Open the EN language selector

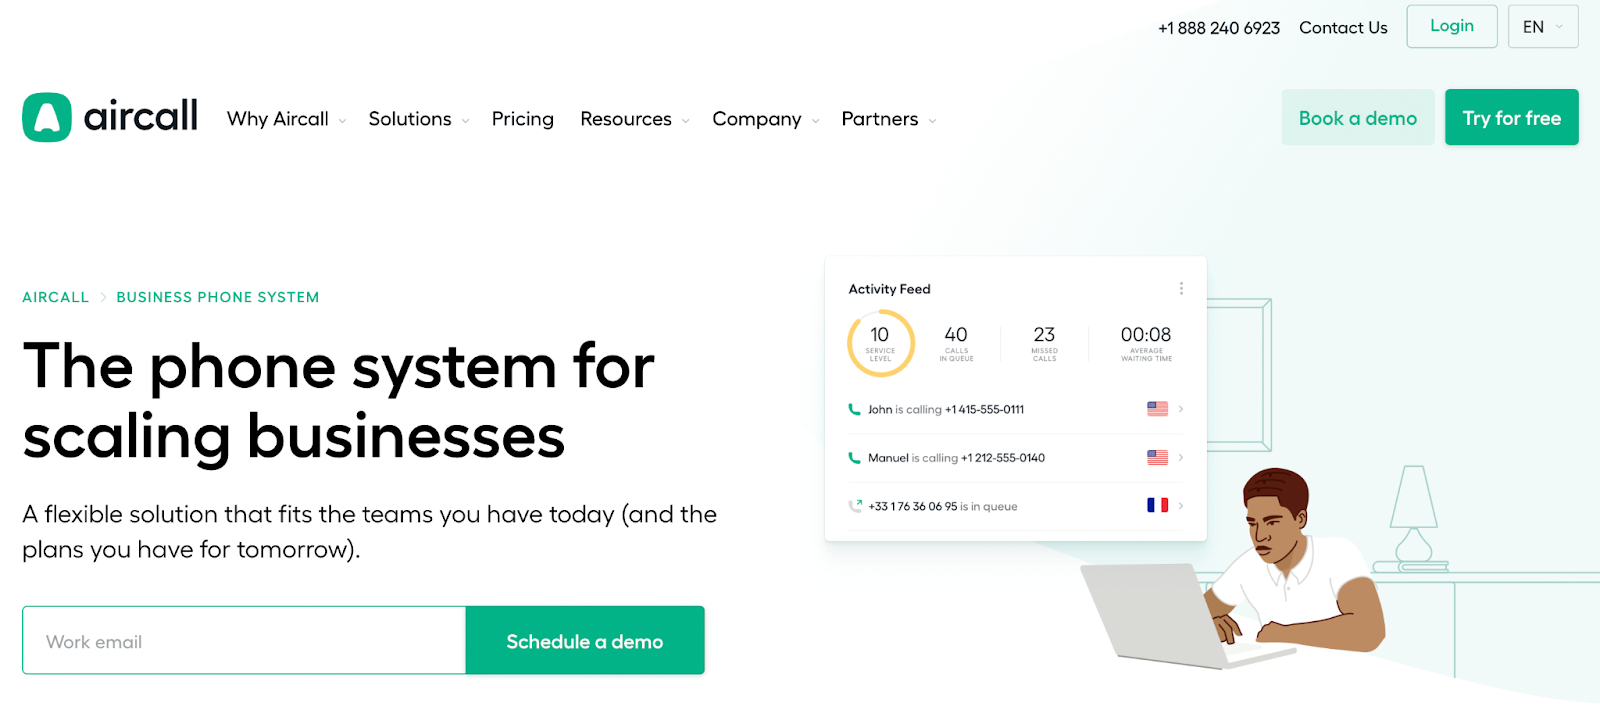click(1542, 27)
